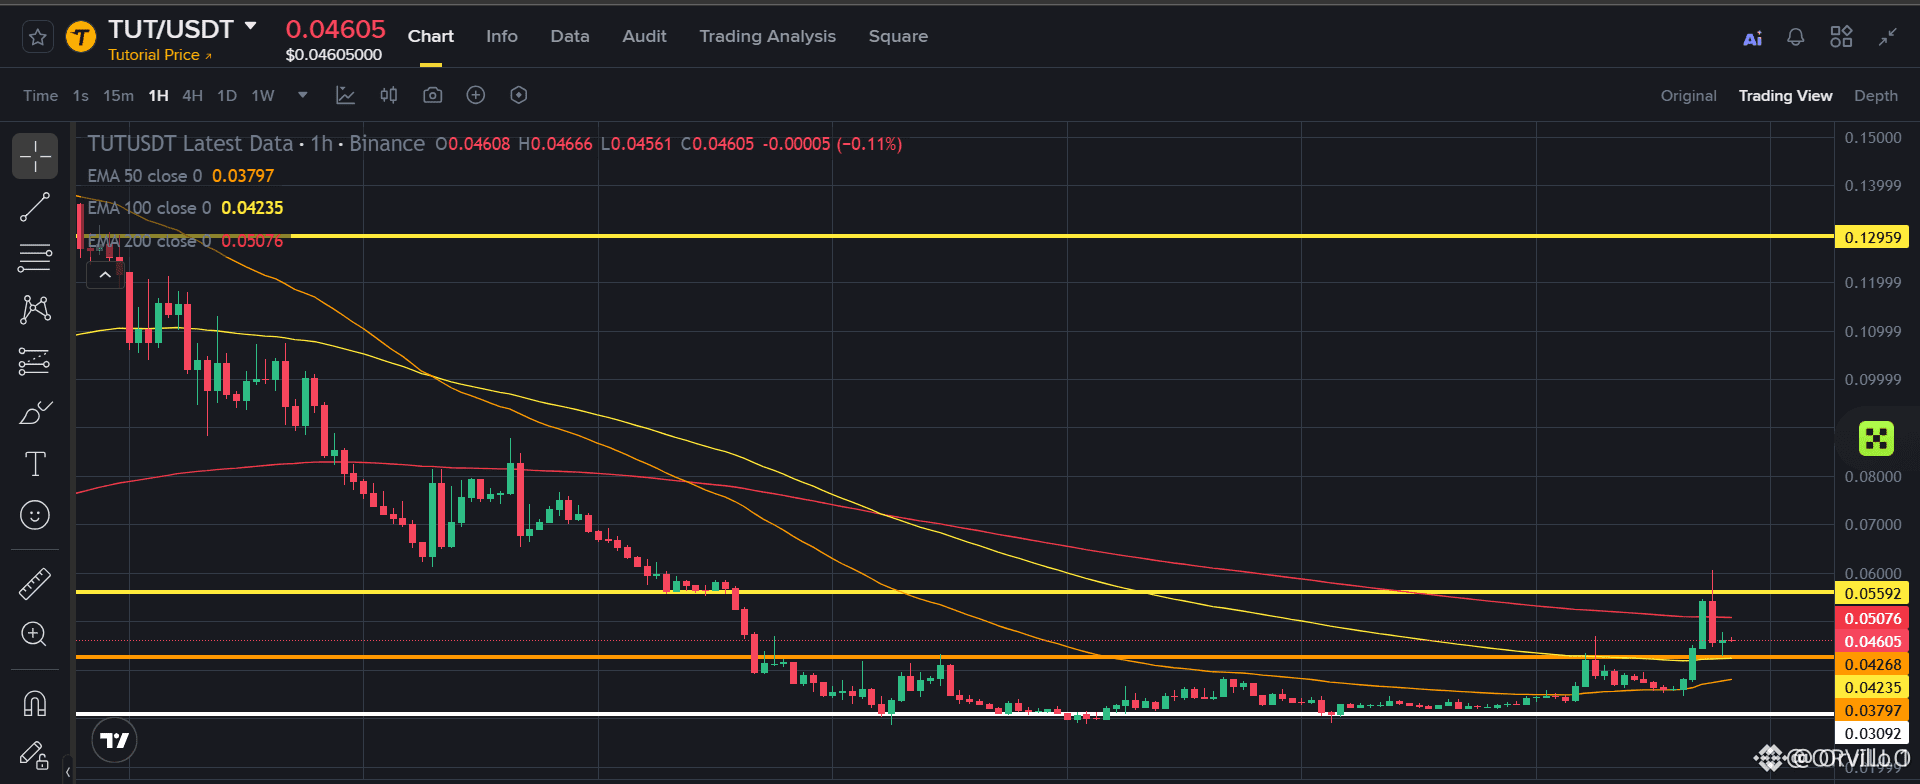The height and width of the screenshot is (784, 1920).
Task: Expand the drawing toolbar side handle
Action: tap(68, 771)
